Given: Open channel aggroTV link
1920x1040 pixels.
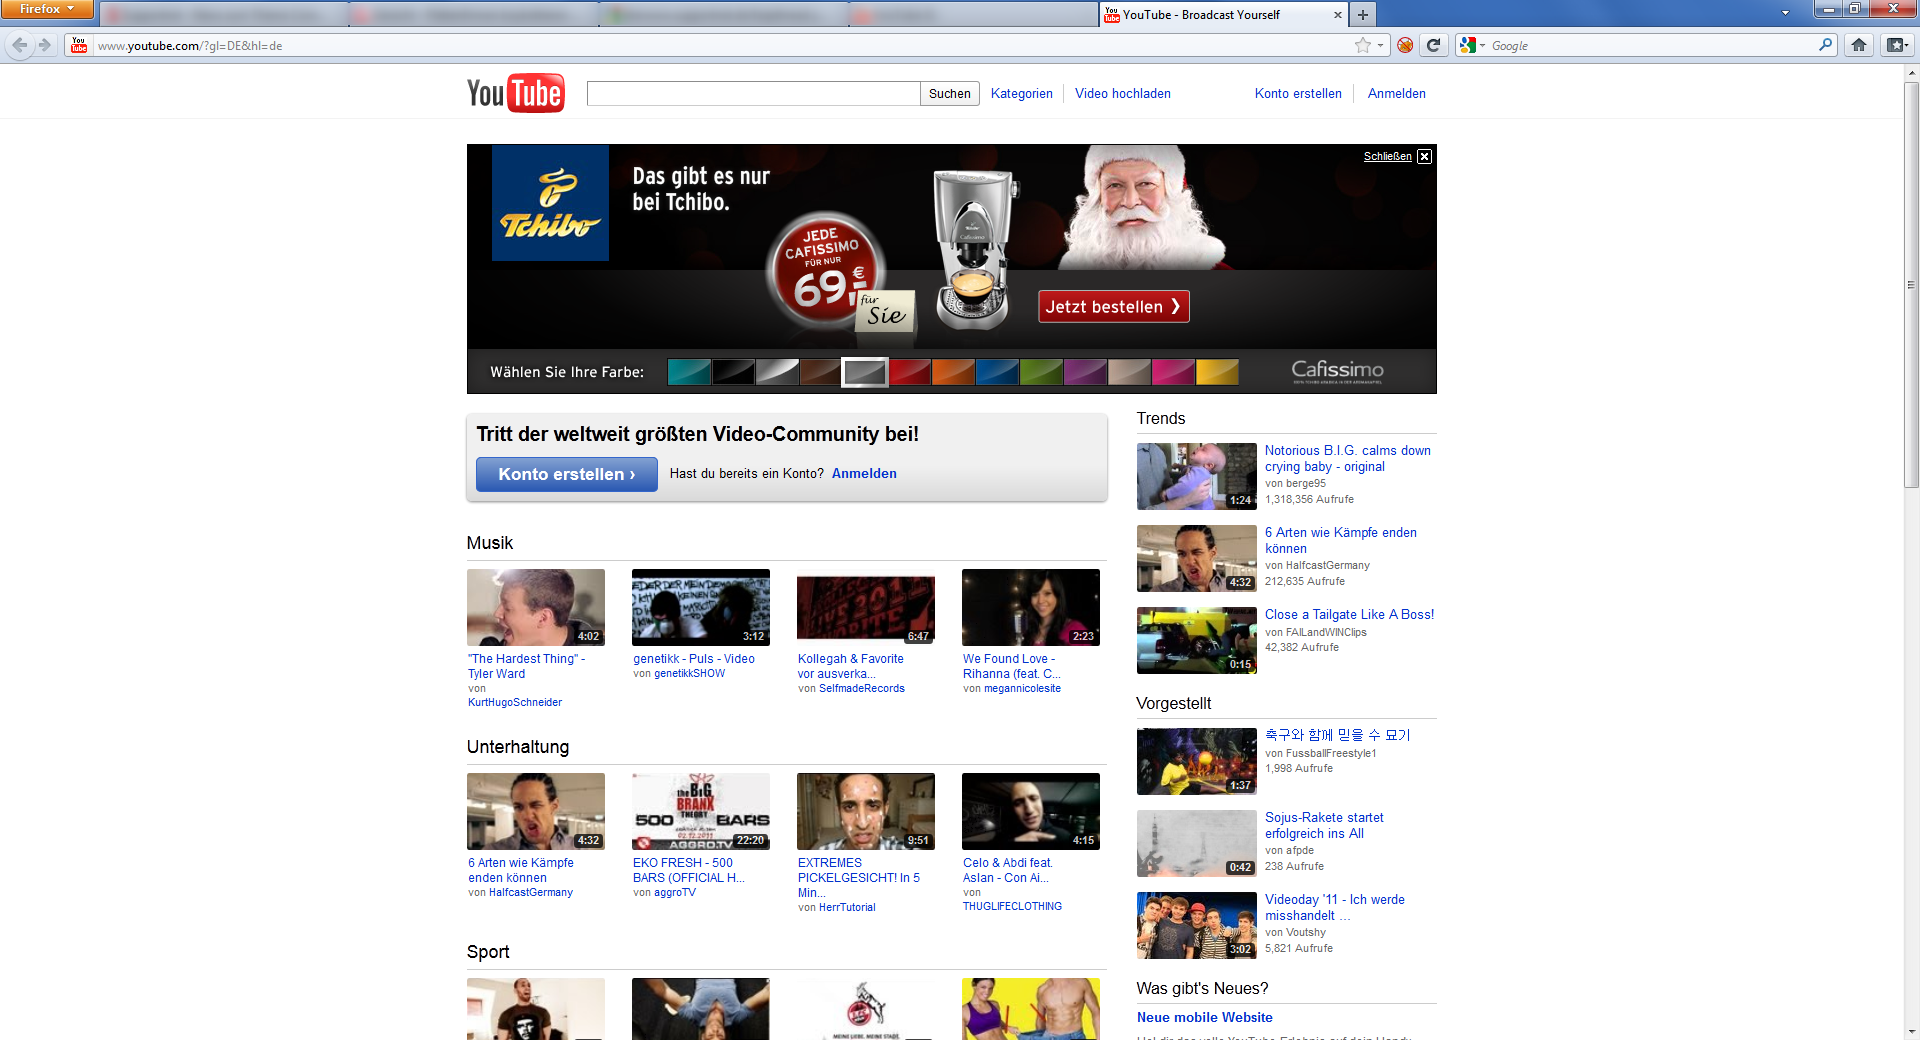Looking at the screenshot, I should coord(675,893).
